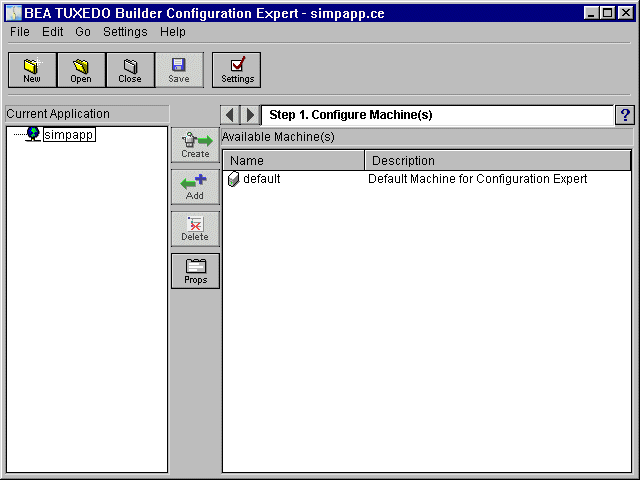Image resolution: width=640 pixels, height=480 pixels.
Task: Maximize the Configuration Expert window
Action: click(x=607, y=13)
